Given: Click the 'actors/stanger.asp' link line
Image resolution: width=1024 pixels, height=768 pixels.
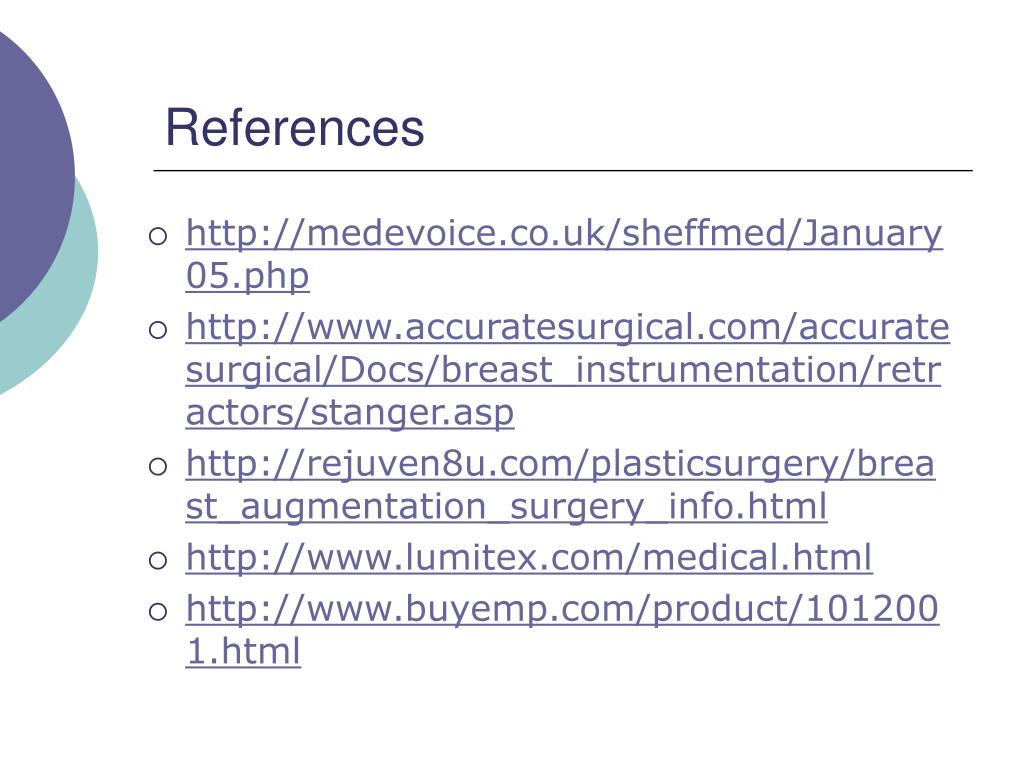Looking at the screenshot, I should pos(349,413).
